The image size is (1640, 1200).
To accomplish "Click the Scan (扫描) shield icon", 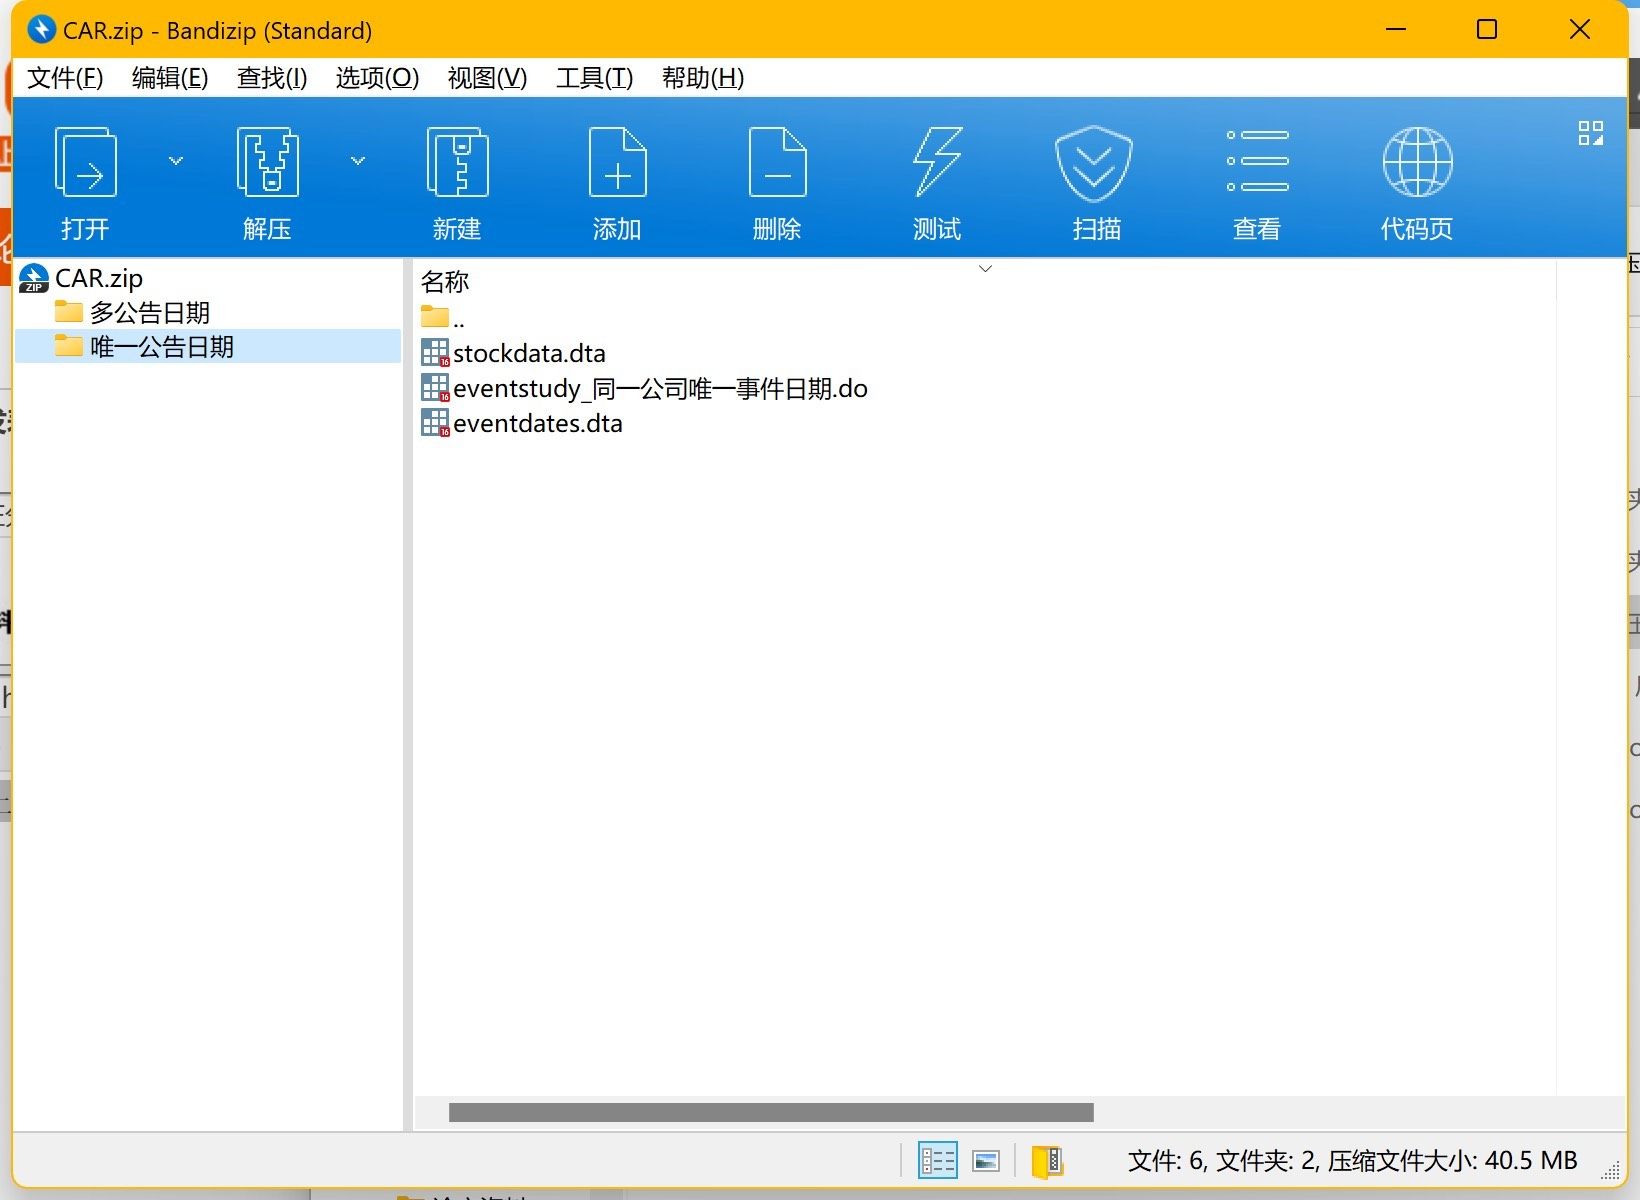I will coord(1094,163).
